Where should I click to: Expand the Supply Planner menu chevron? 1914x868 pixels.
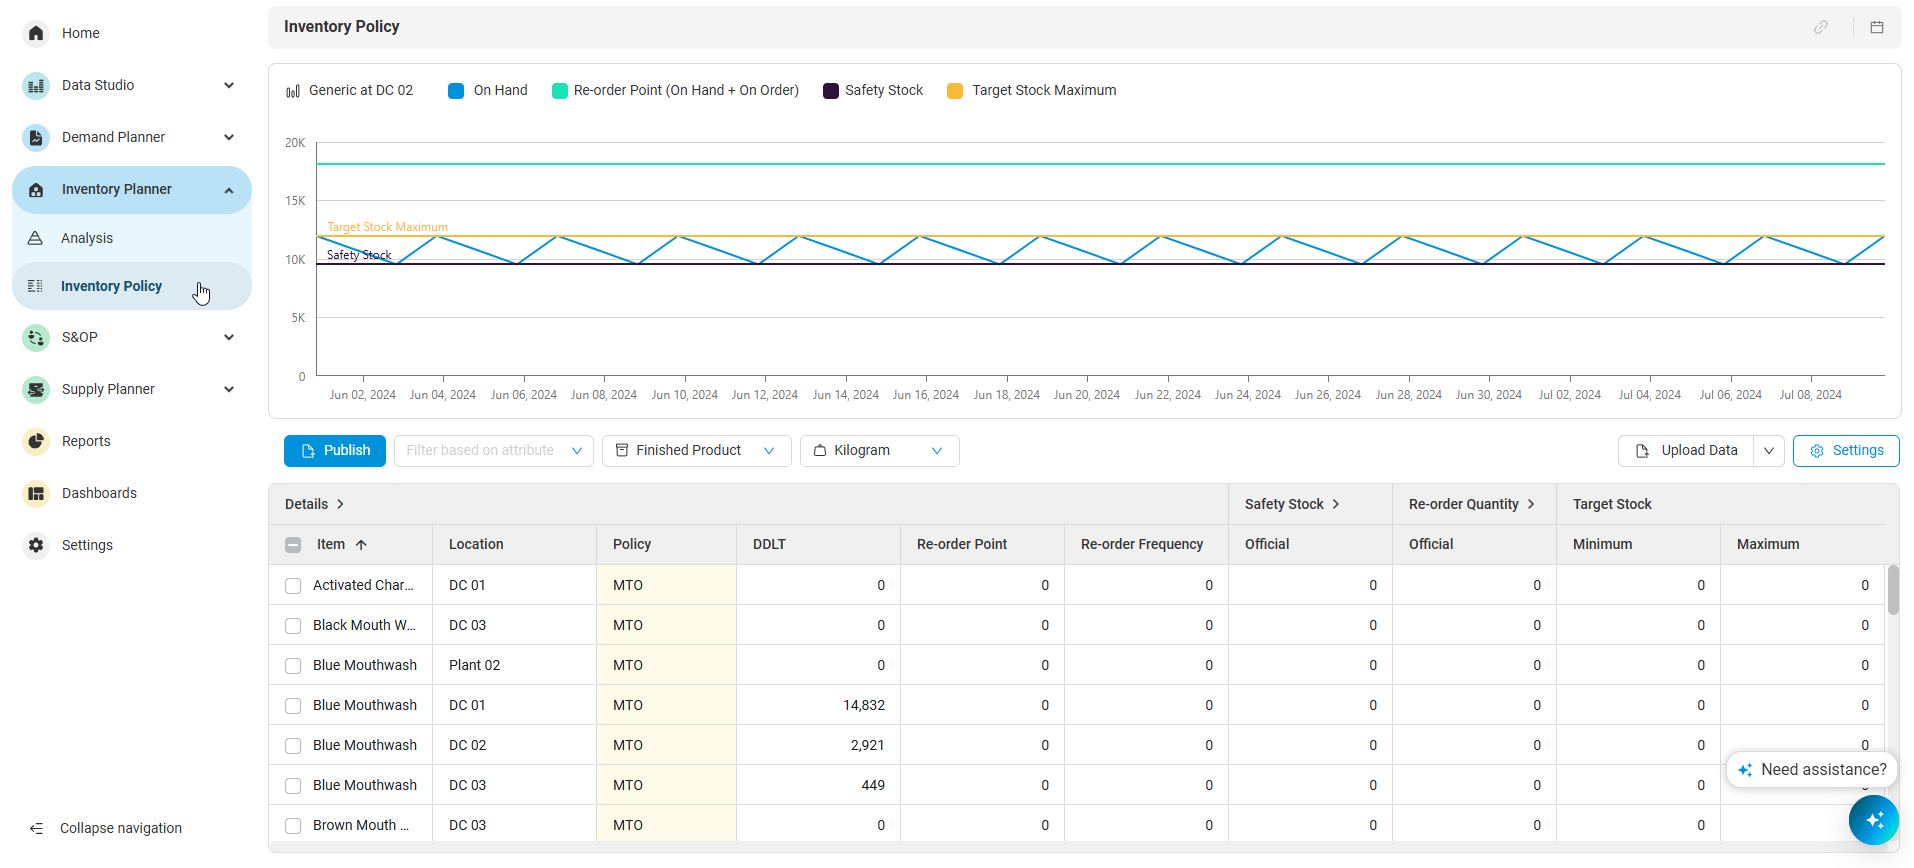pyautogui.click(x=229, y=389)
